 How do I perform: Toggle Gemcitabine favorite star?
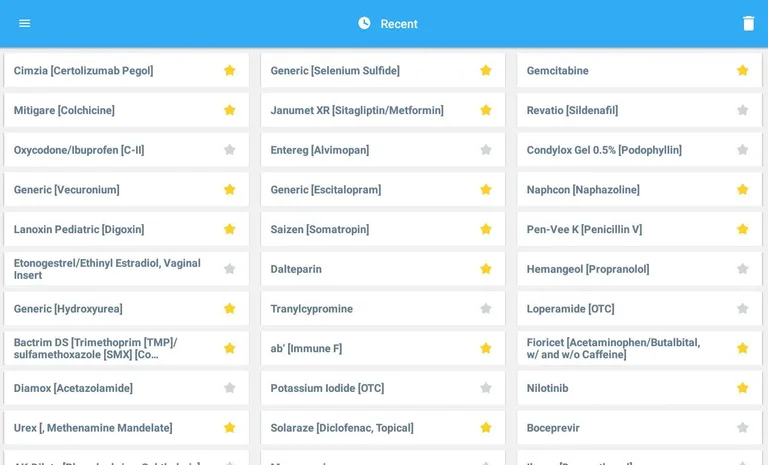(x=743, y=71)
